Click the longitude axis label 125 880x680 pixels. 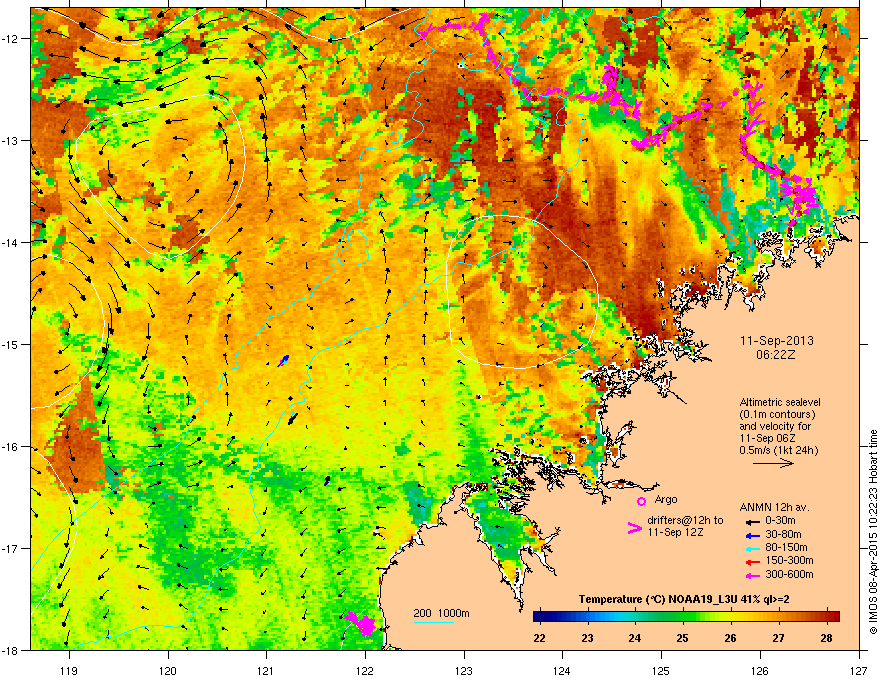(661, 670)
